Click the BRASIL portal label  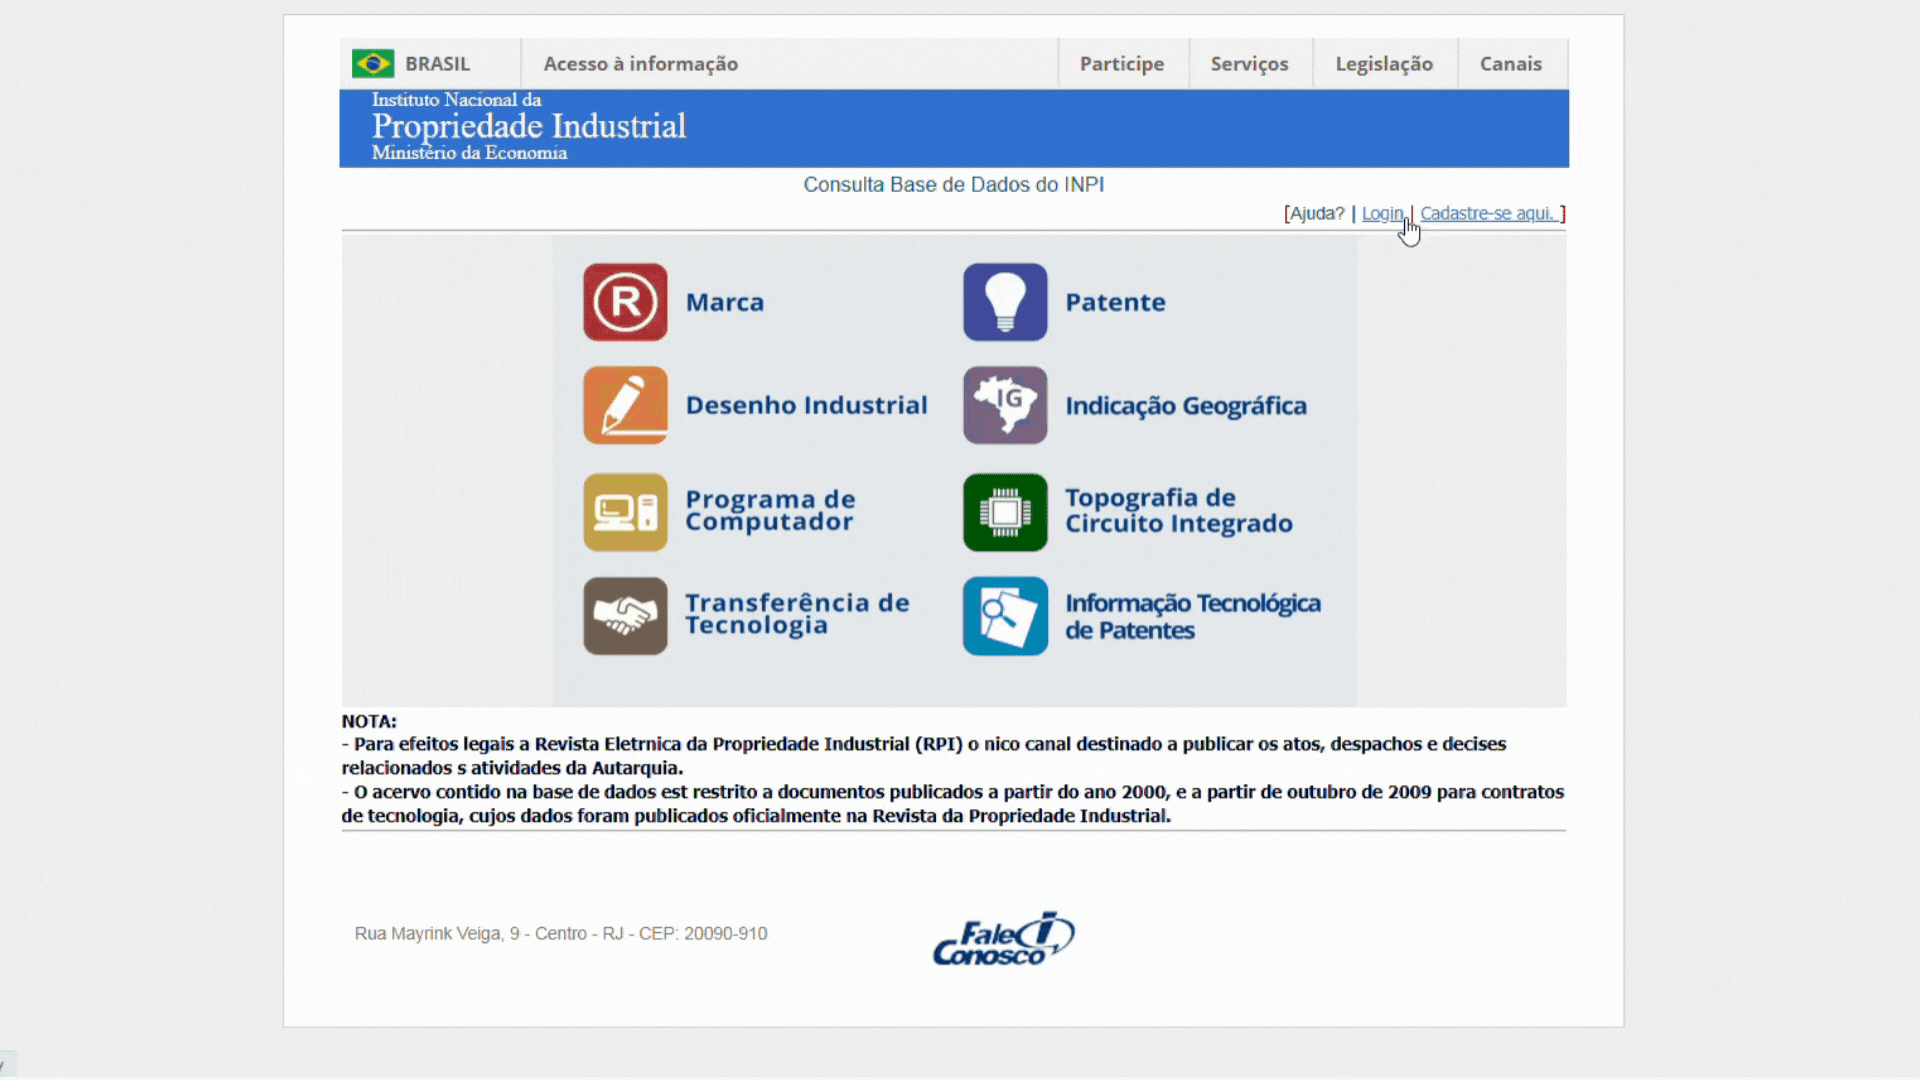[x=437, y=64]
